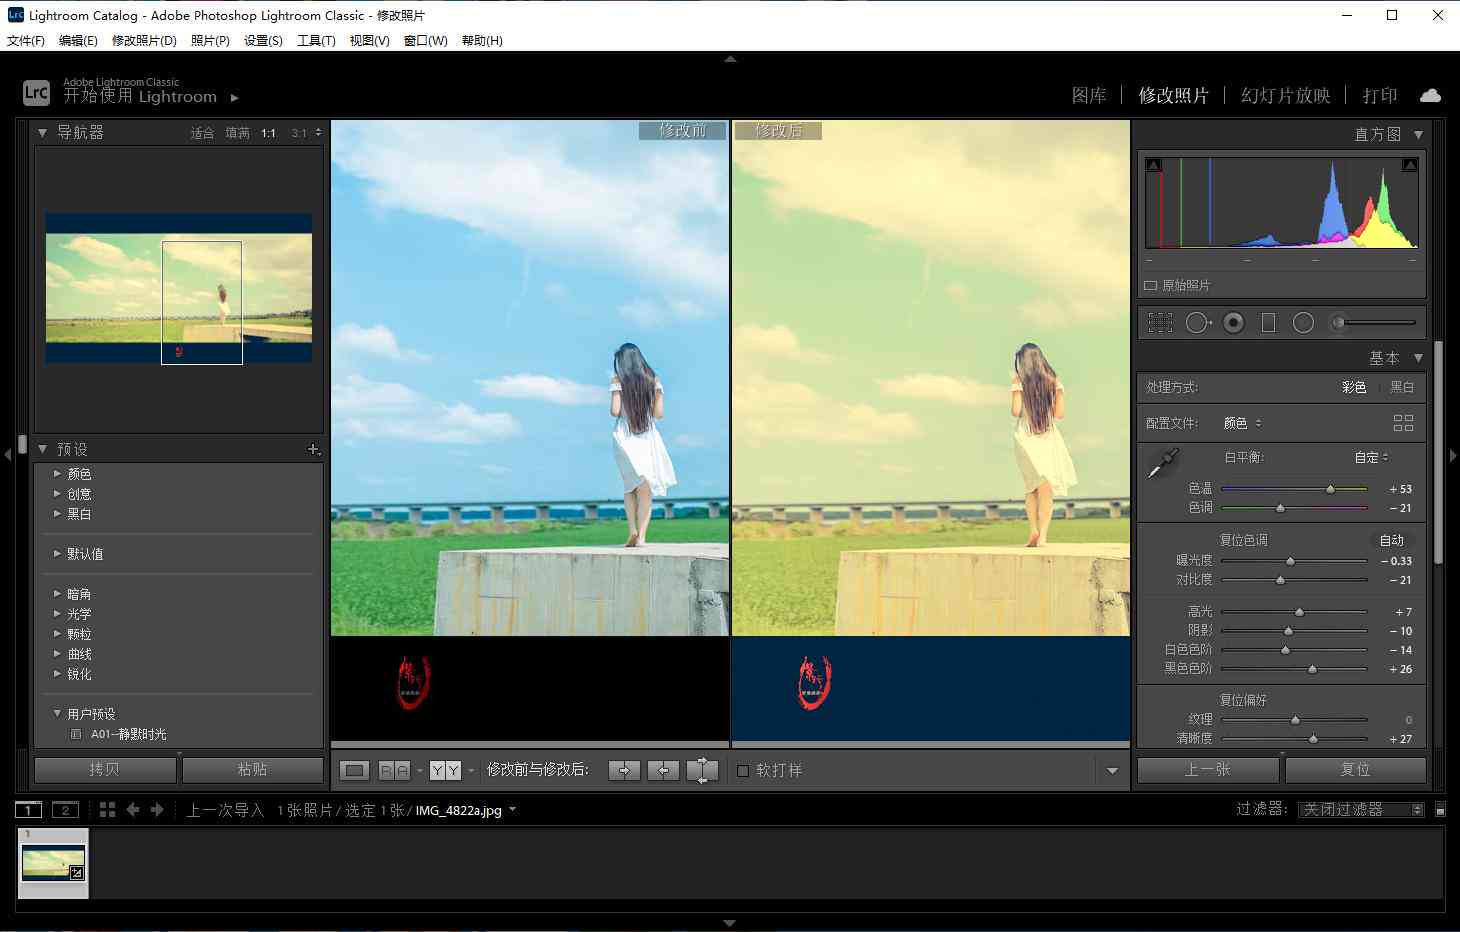Select the radial filter tool

(1303, 323)
